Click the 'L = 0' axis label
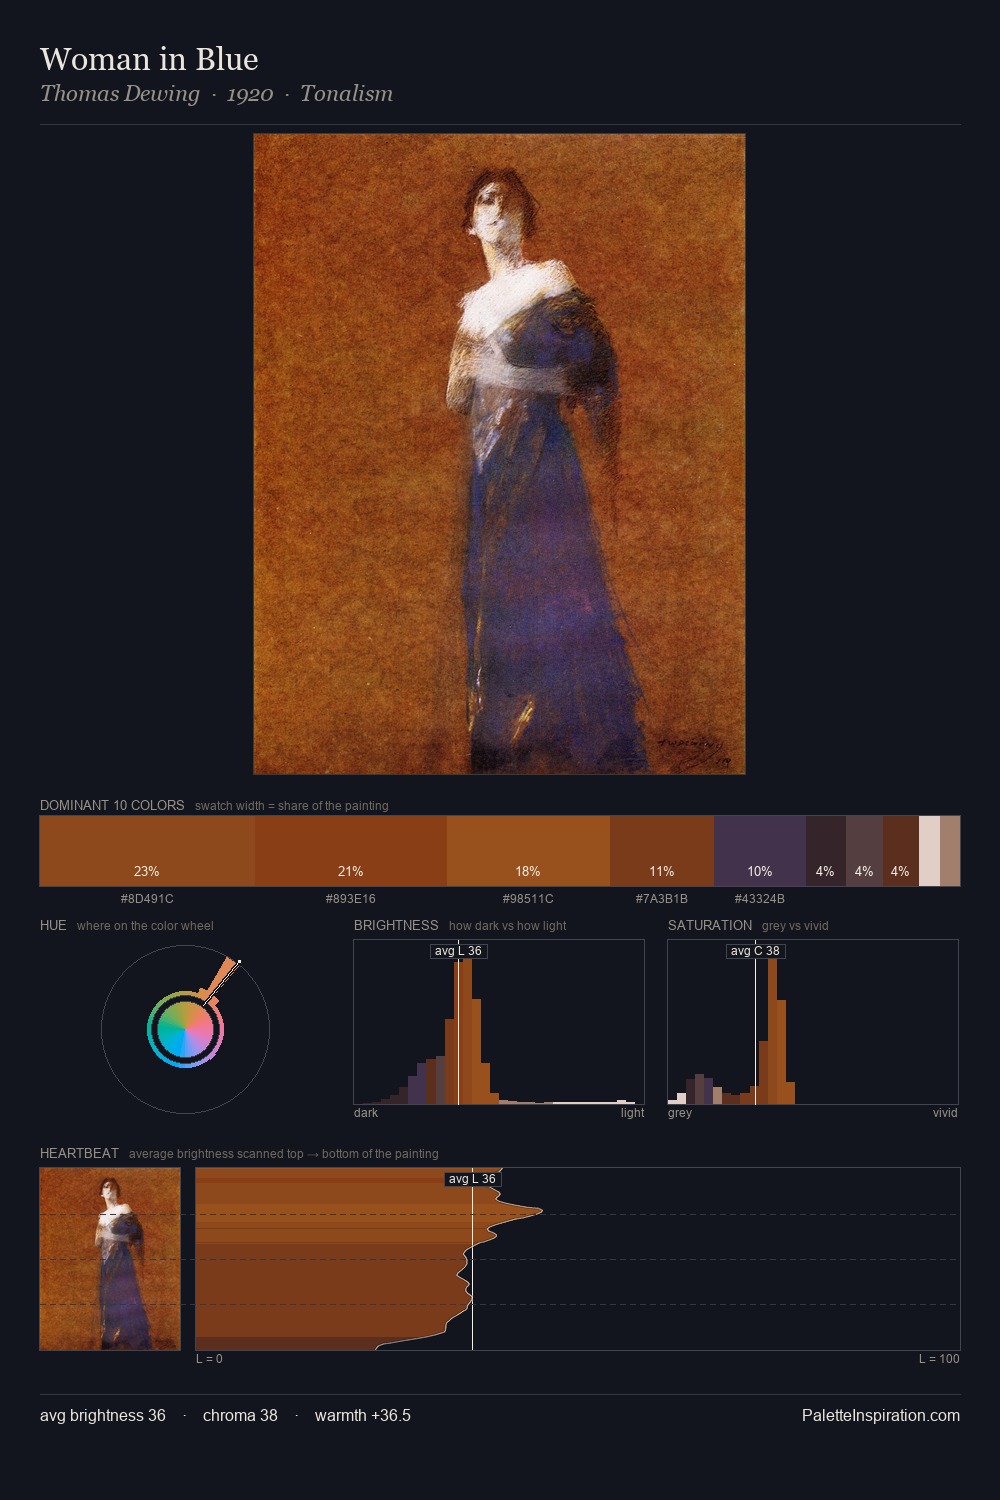Screen dimensions: 1000x1500 [209, 1359]
